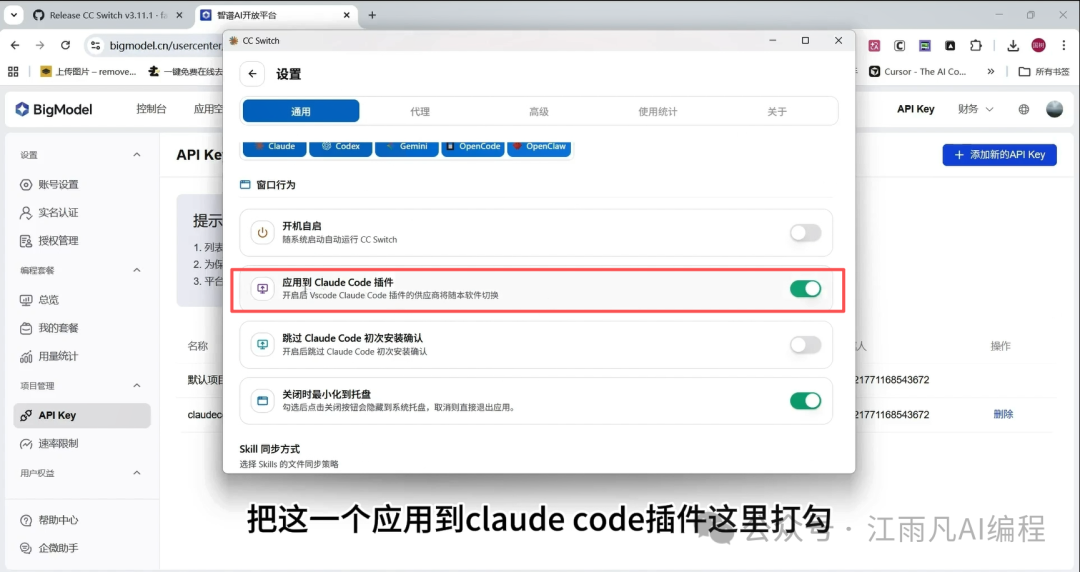Disable 应用到 Claude Code 插件 switch

[805, 289]
